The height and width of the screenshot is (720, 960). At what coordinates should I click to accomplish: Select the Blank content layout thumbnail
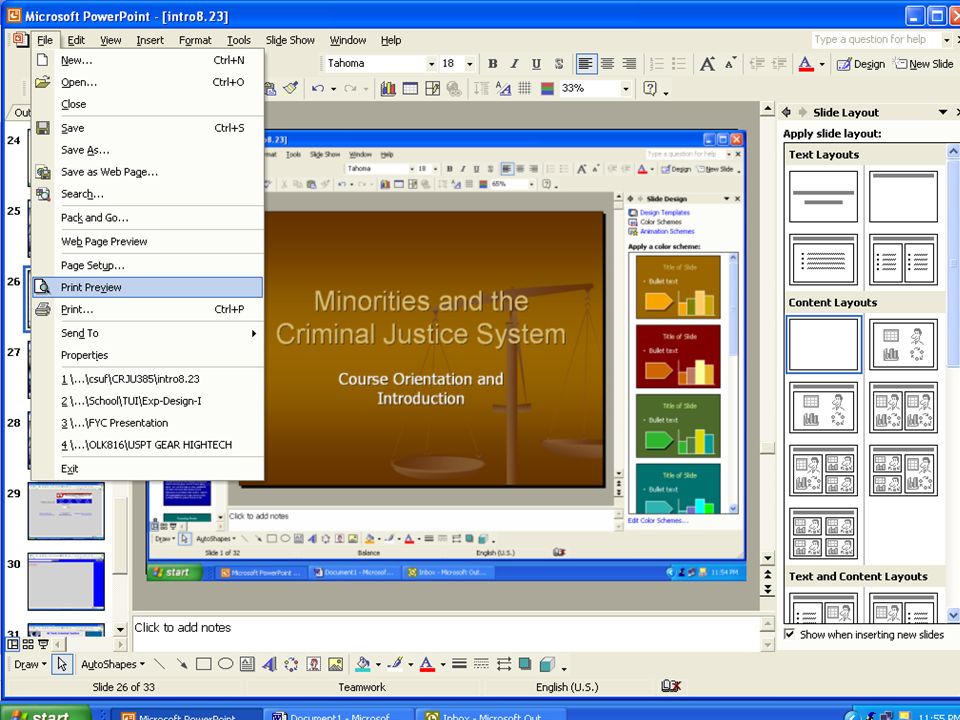(823, 344)
